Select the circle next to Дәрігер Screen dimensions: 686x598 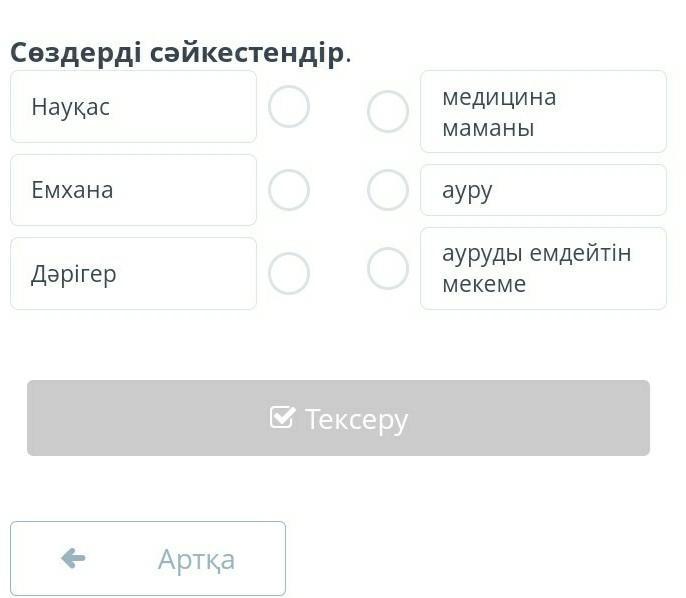coord(289,273)
